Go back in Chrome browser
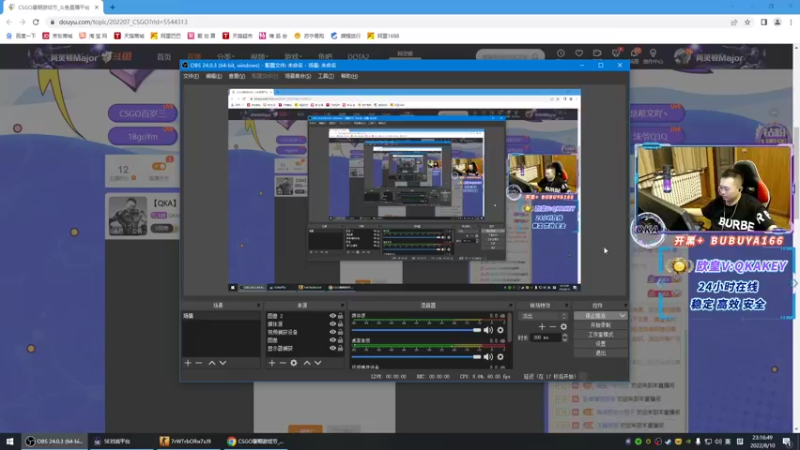The height and width of the screenshot is (450, 800). (x=9, y=22)
